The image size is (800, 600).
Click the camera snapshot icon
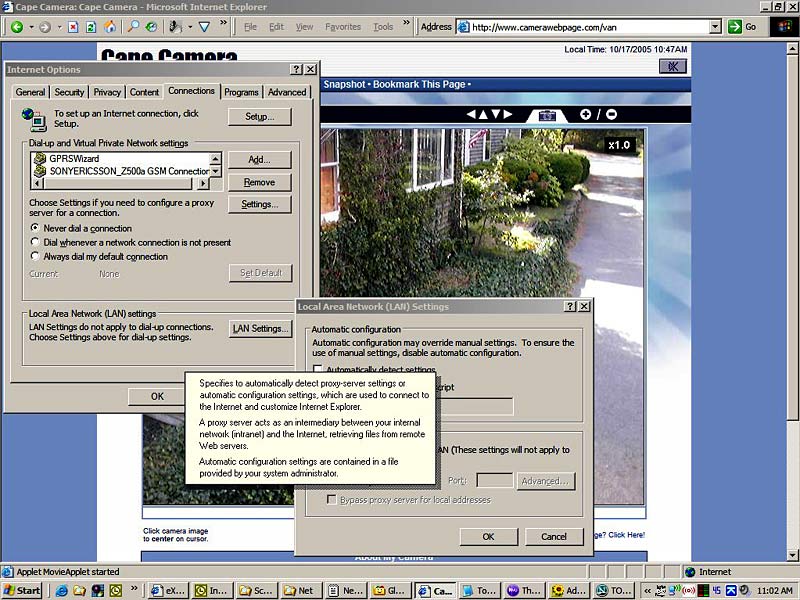tap(546, 115)
